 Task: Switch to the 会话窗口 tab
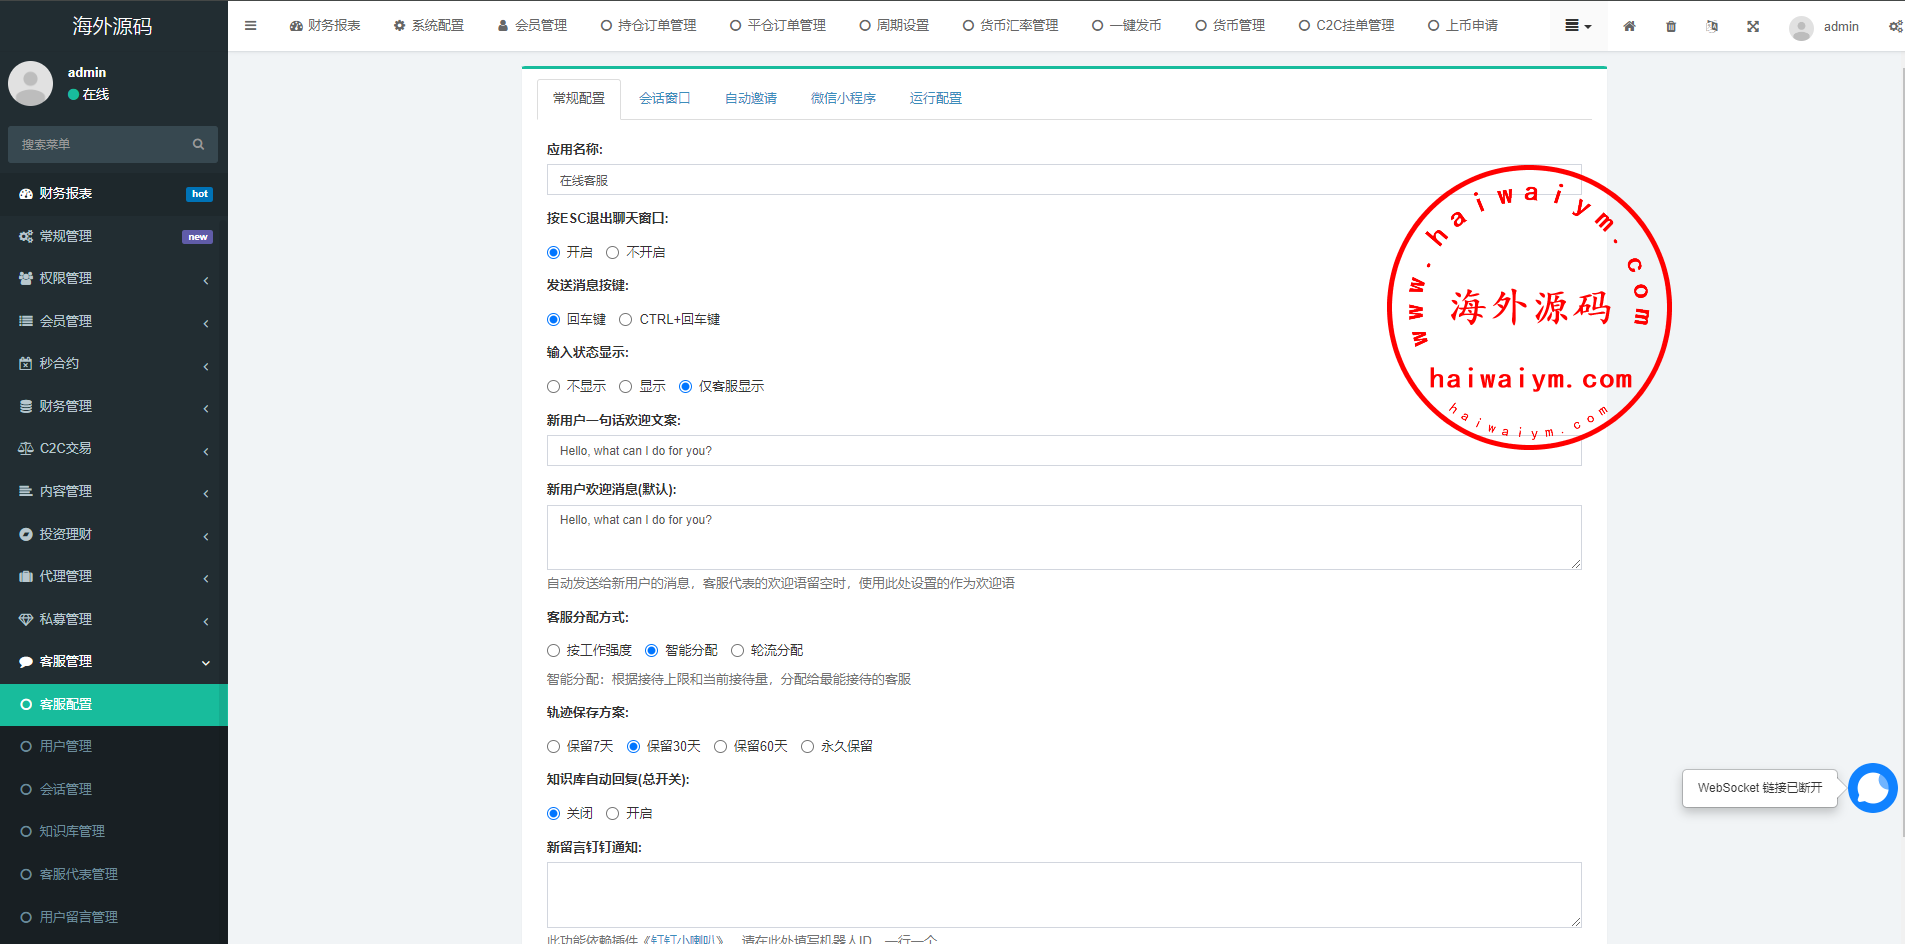(x=664, y=98)
